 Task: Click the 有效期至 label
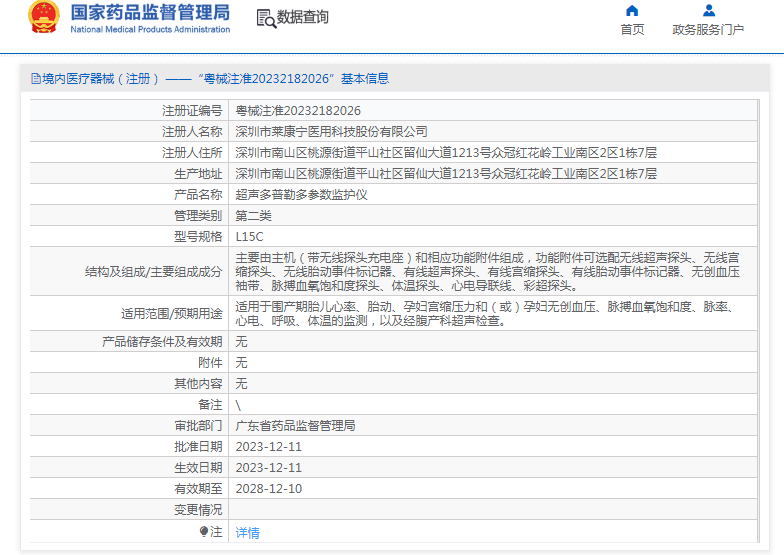198,488
